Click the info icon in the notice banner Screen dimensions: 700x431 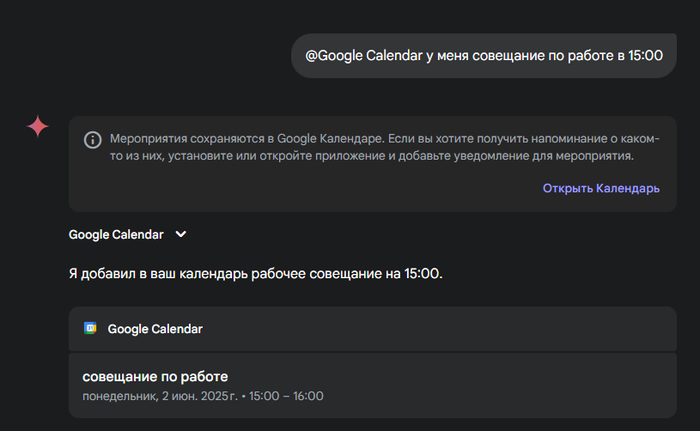click(92, 139)
